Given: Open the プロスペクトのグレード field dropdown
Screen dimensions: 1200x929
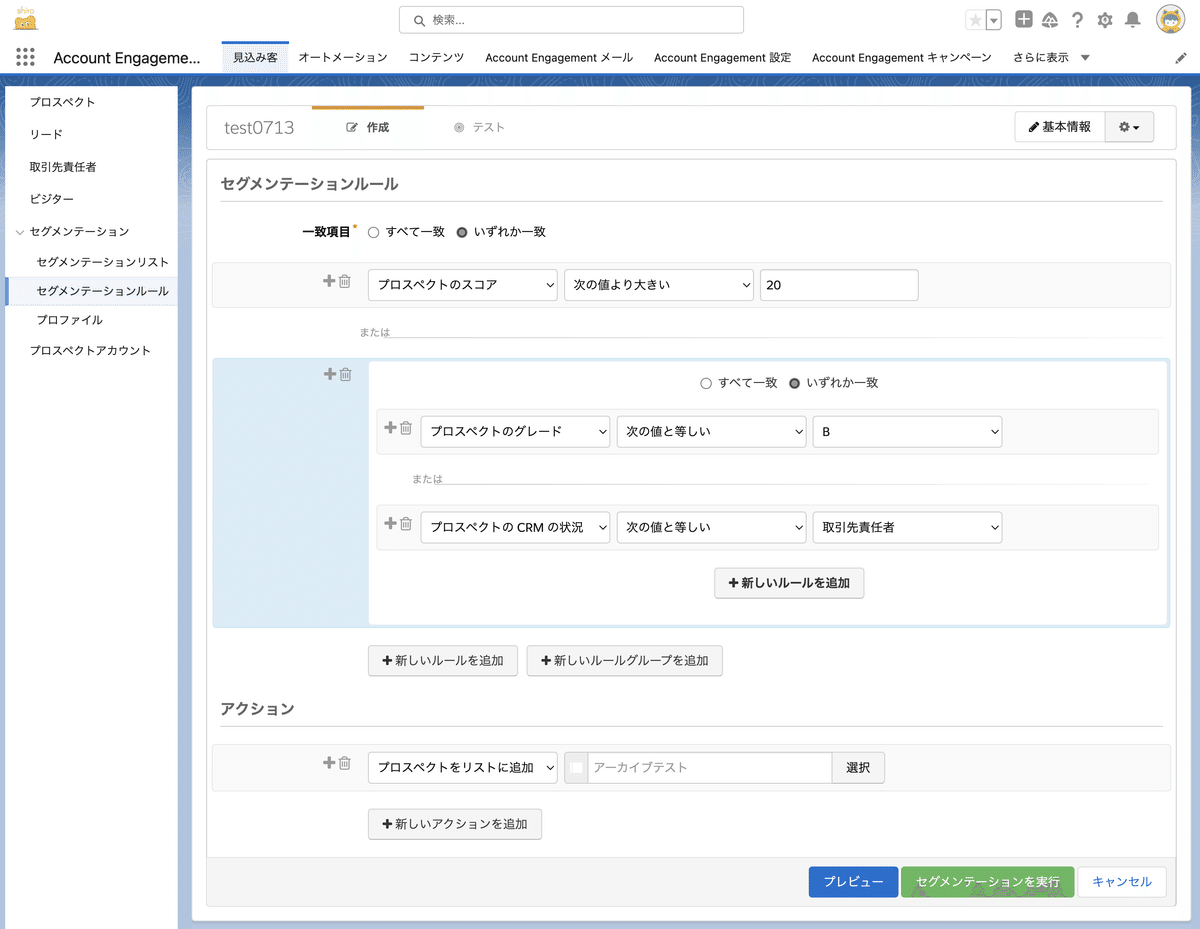Looking at the screenshot, I should click(x=515, y=432).
